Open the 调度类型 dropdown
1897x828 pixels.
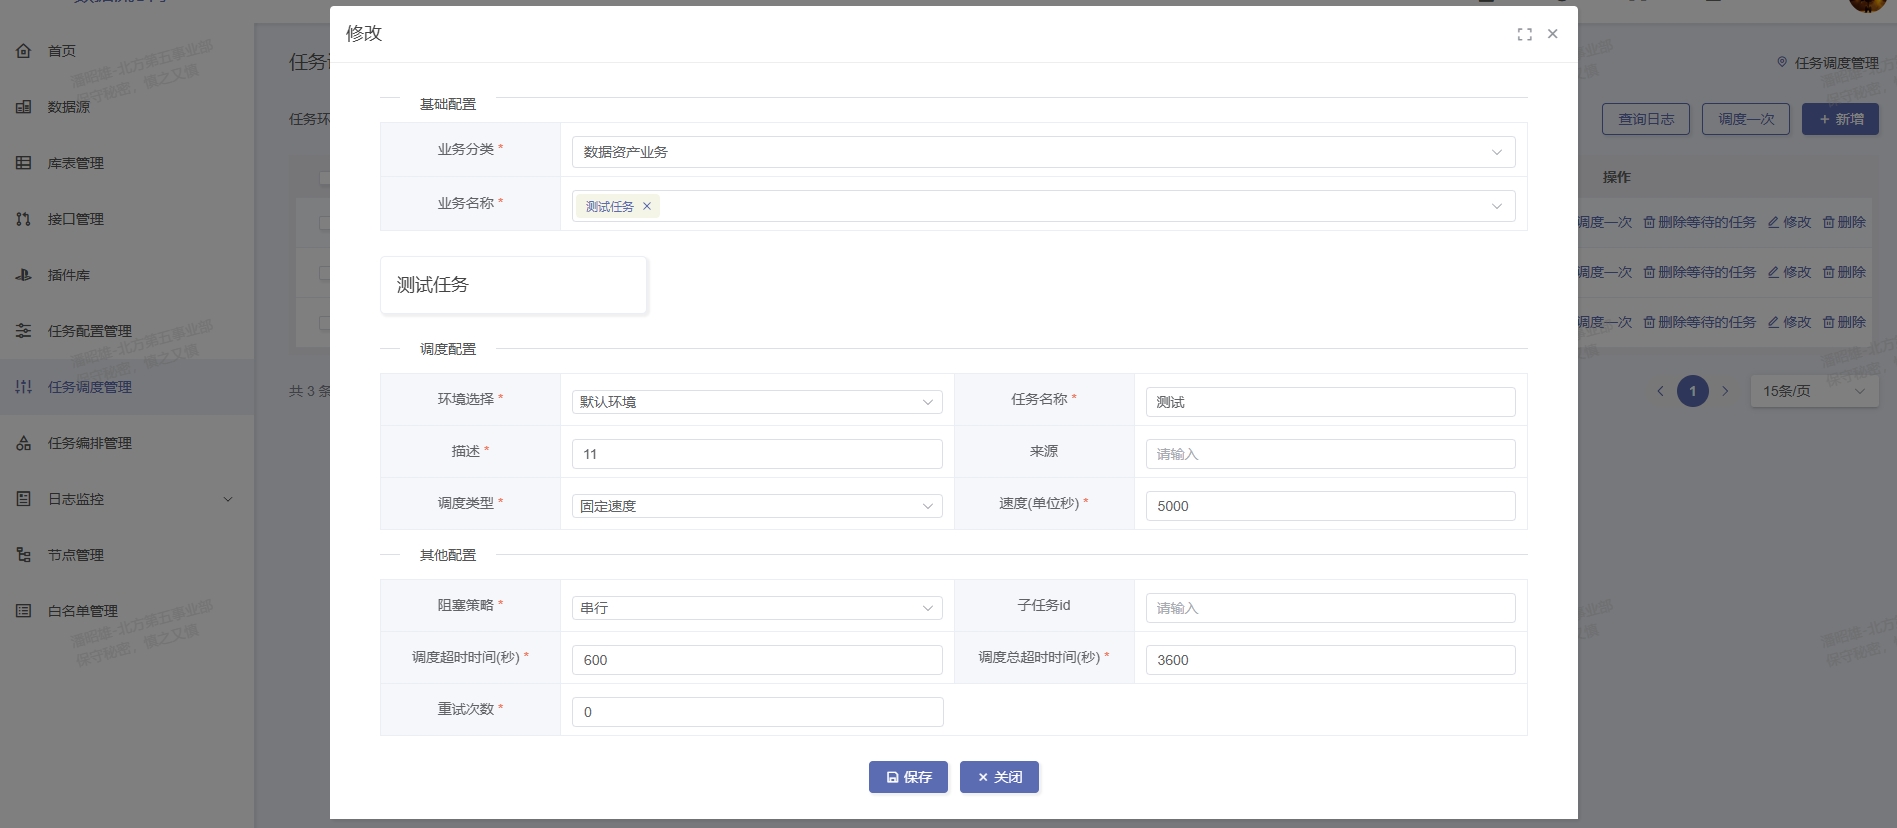[x=756, y=506]
